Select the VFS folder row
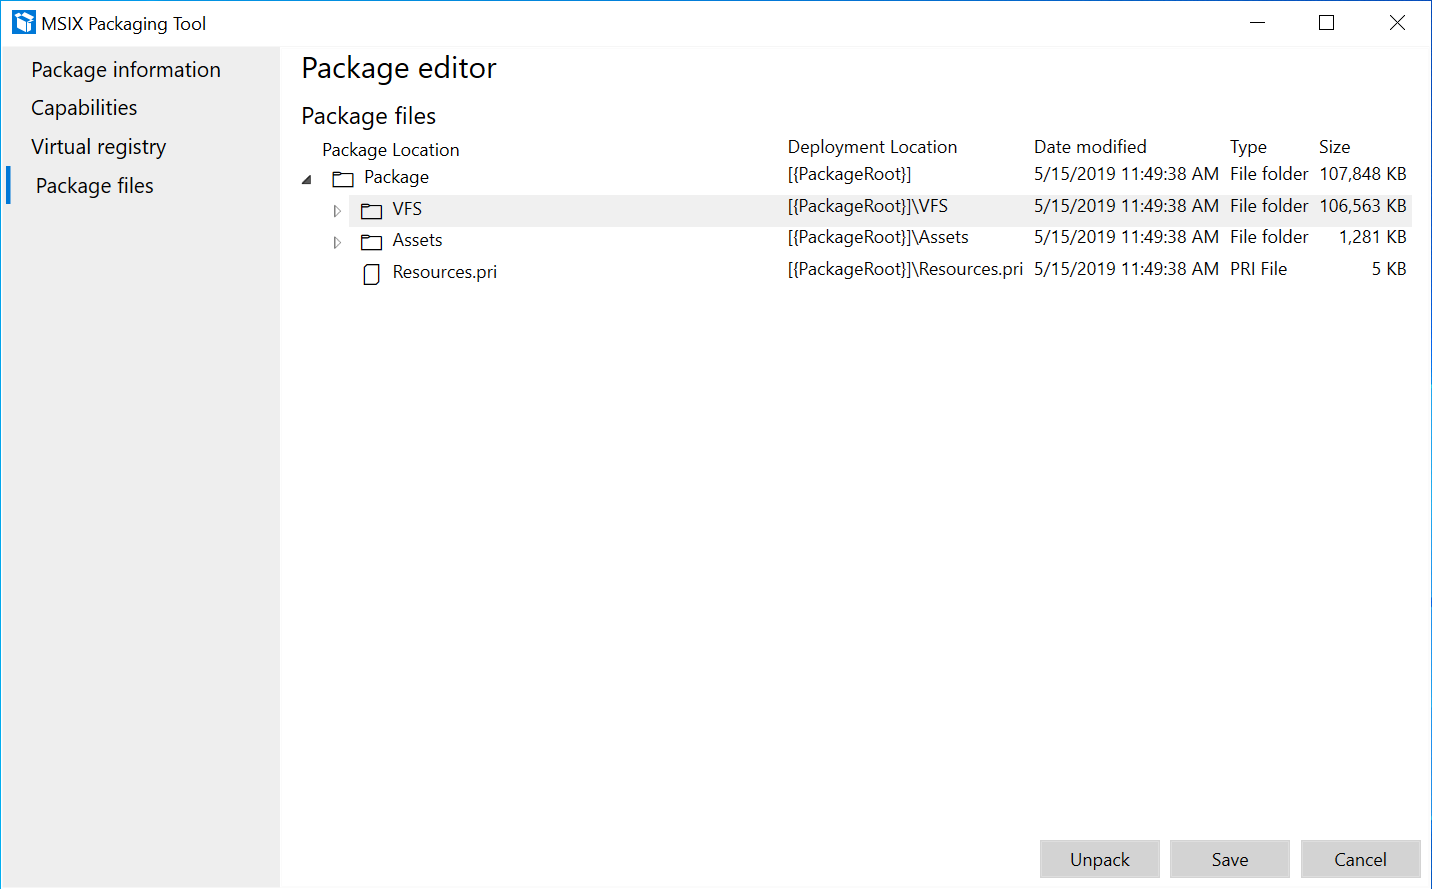 pyautogui.click(x=880, y=210)
